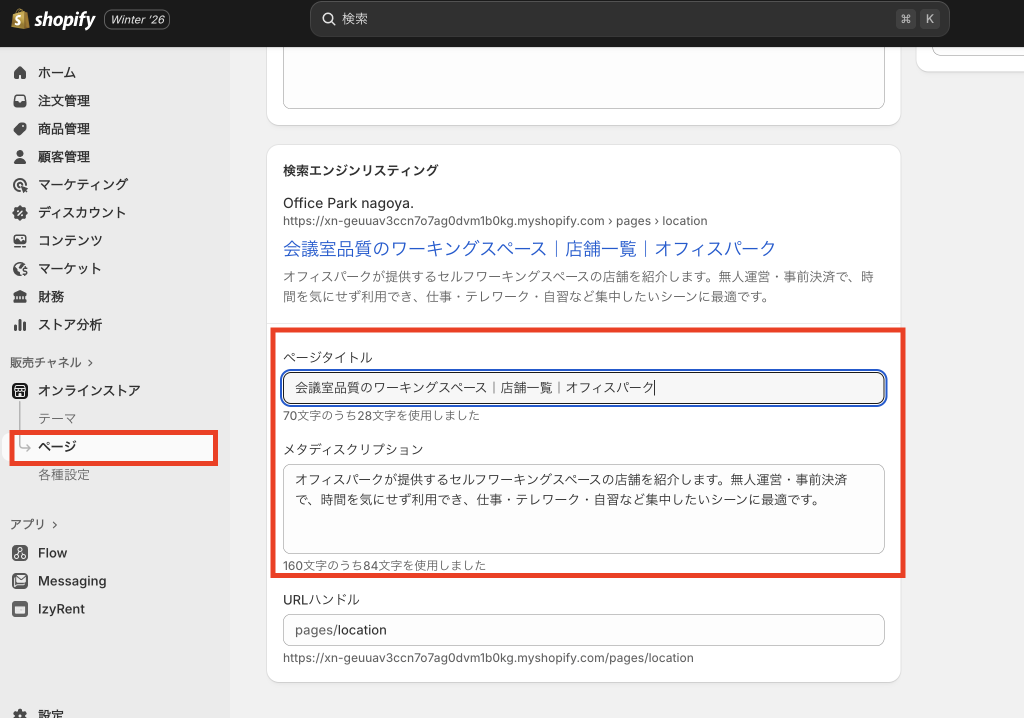Click the ストア分析 bar chart icon

click(x=19, y=325)
